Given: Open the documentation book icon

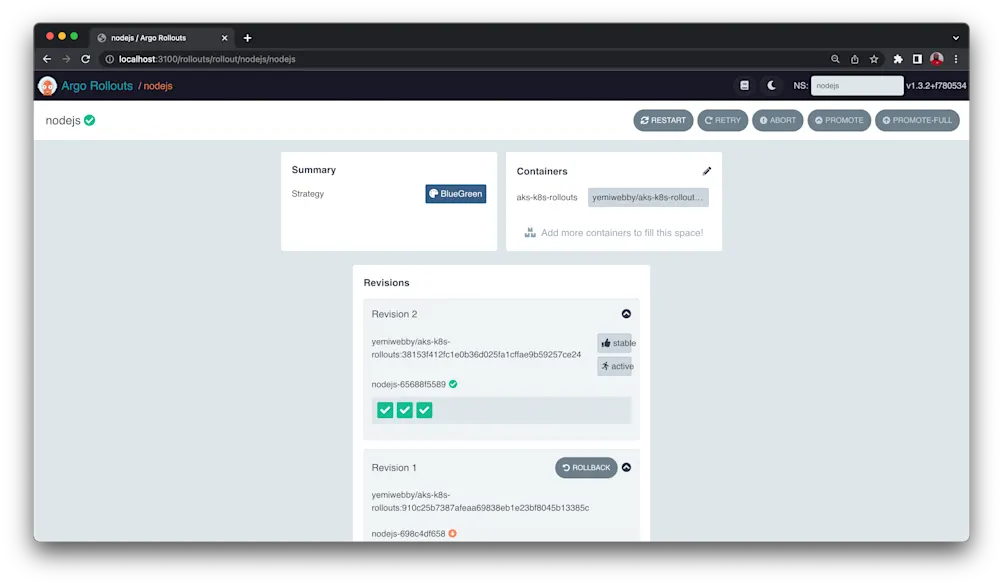Looking at the screenshot, I should [745, 86].
